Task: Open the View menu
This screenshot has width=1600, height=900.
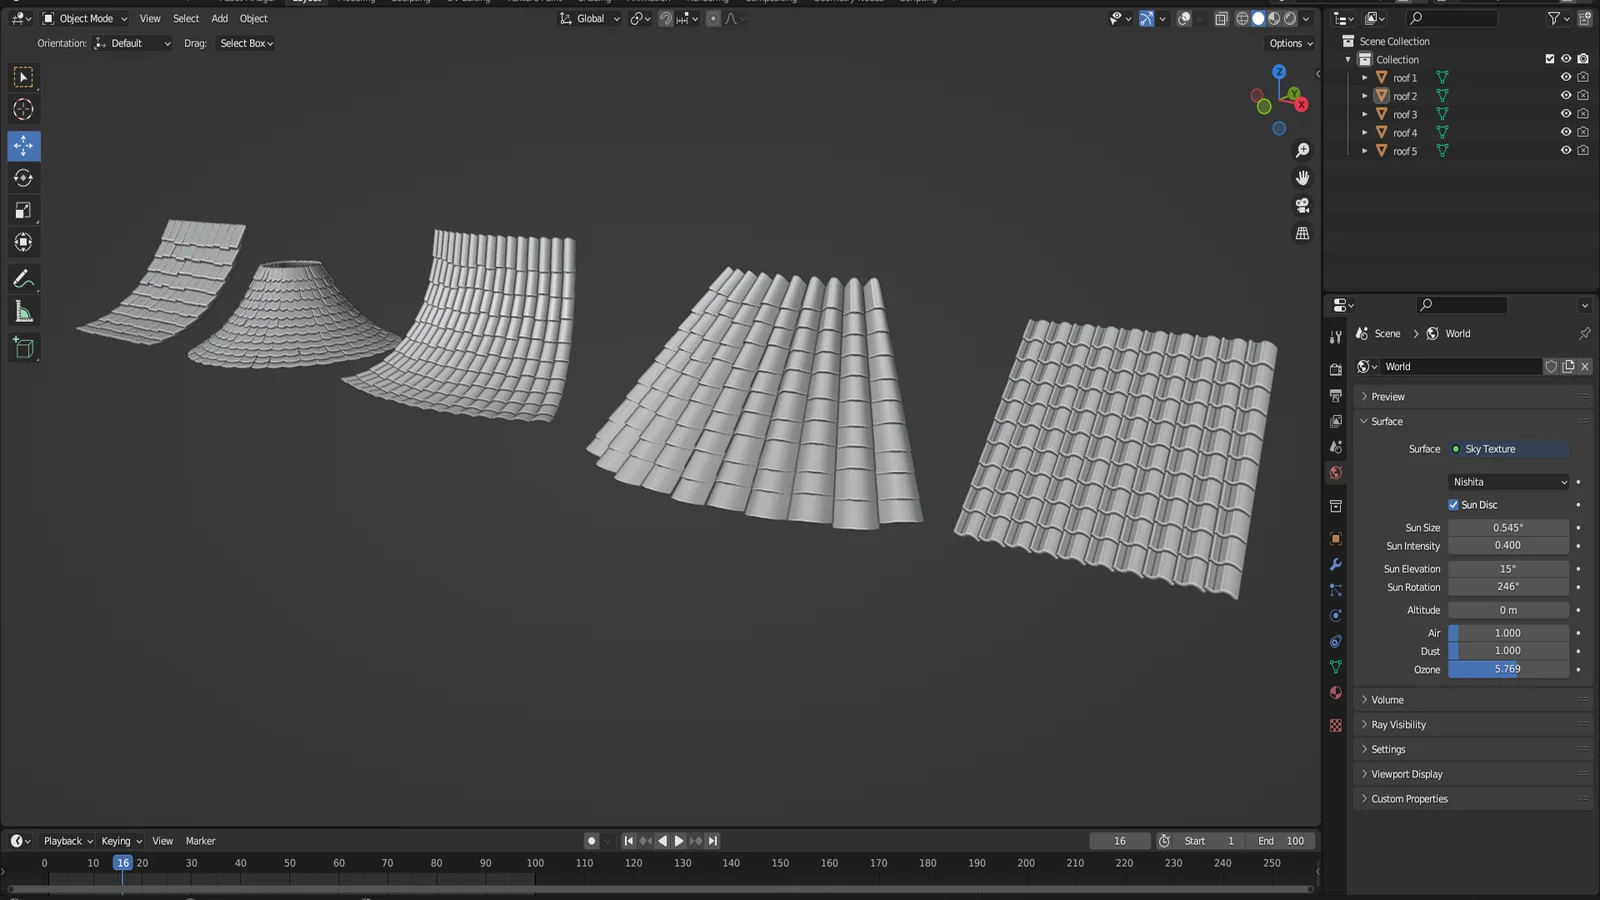Action: (x=150, y=18)
